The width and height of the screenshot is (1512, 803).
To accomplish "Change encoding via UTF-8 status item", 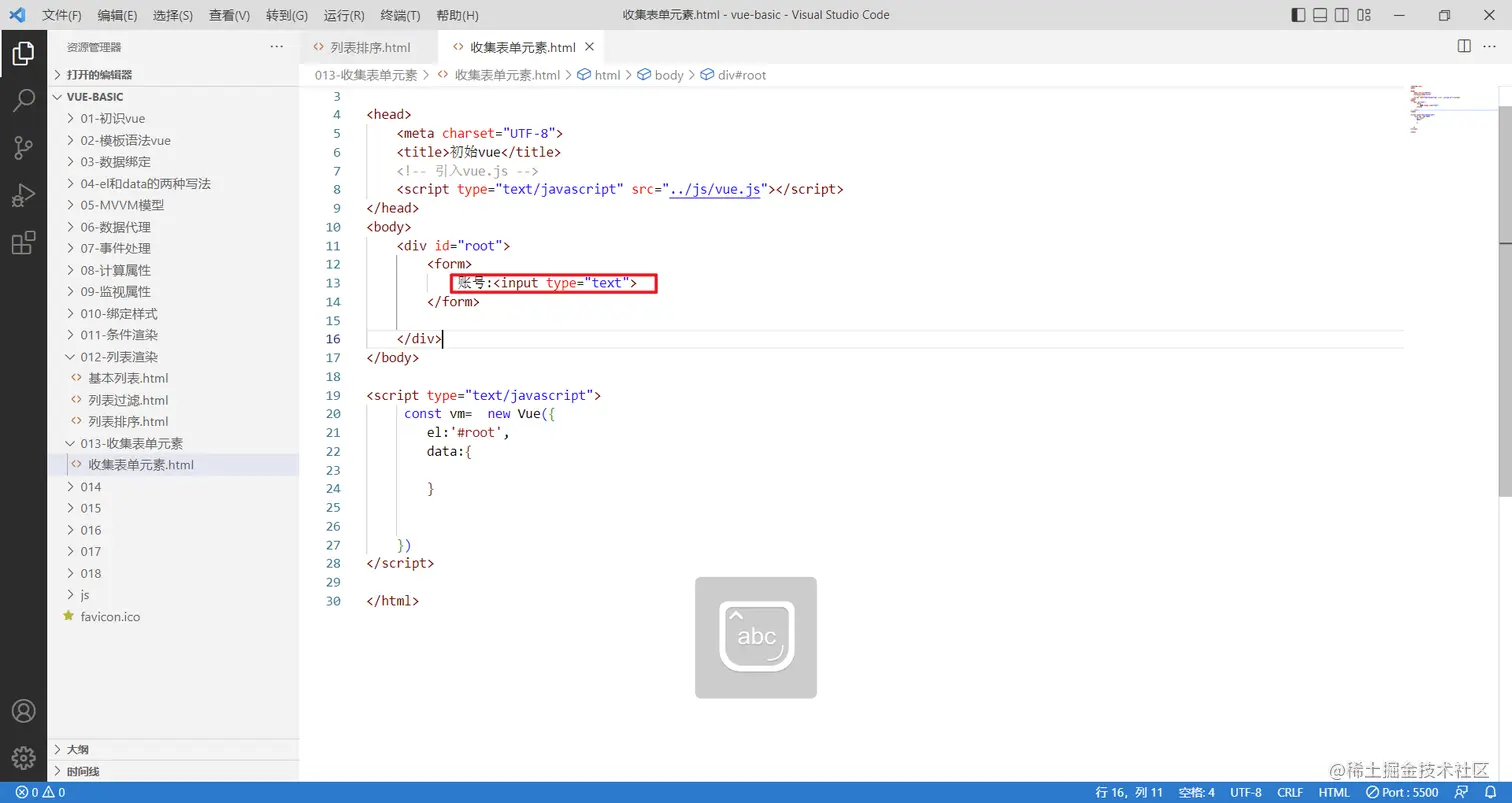I will click(1246, 792).
